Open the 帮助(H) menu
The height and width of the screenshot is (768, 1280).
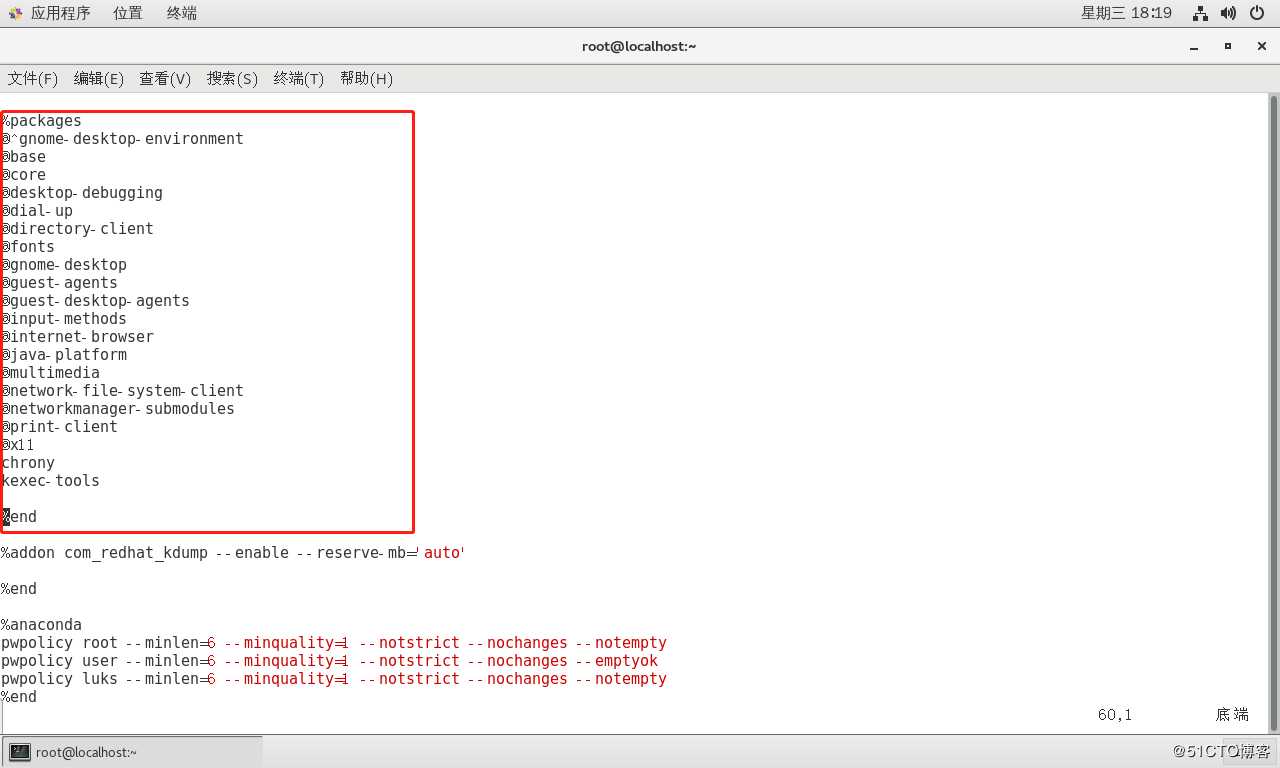coord(366,78)
